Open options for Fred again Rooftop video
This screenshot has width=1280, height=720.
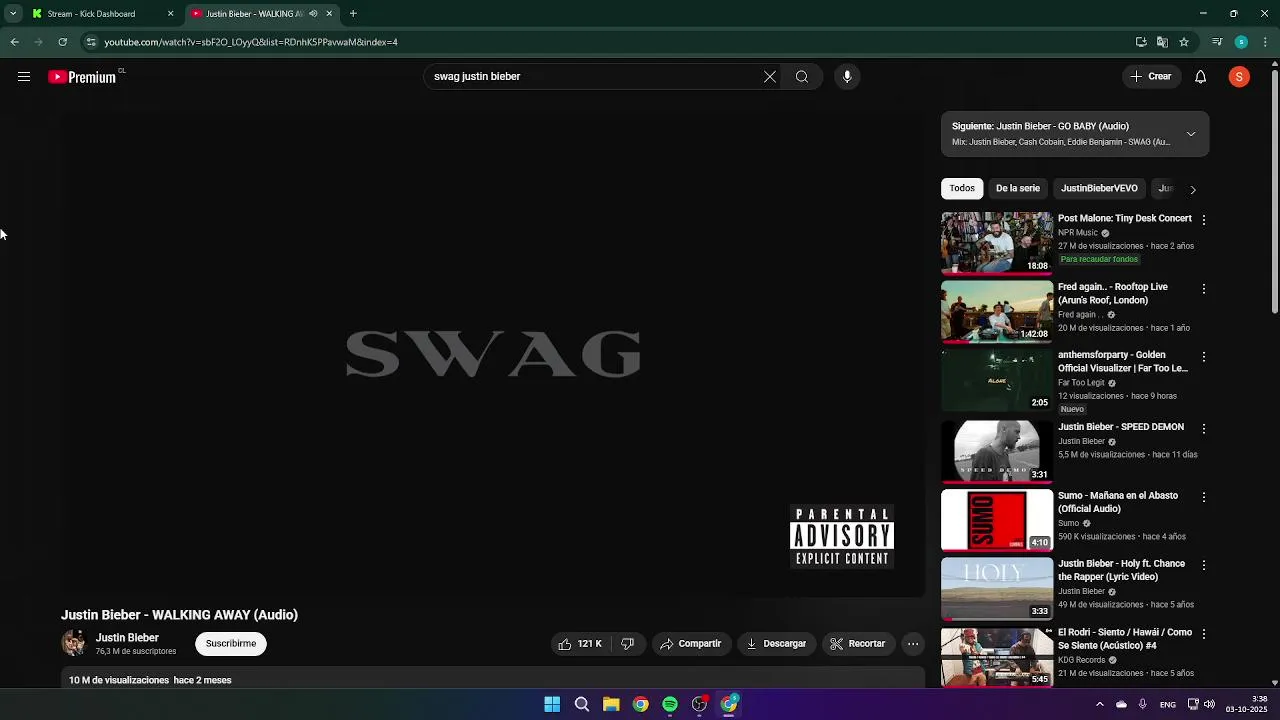pos(1204,289)
